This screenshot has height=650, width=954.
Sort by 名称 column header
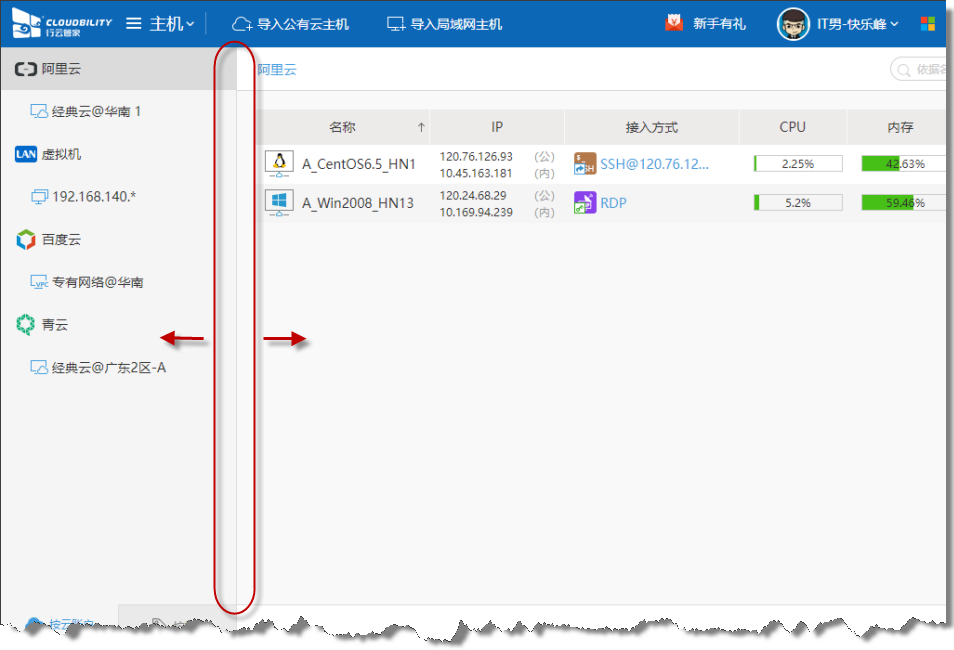(x=342, y=127)
